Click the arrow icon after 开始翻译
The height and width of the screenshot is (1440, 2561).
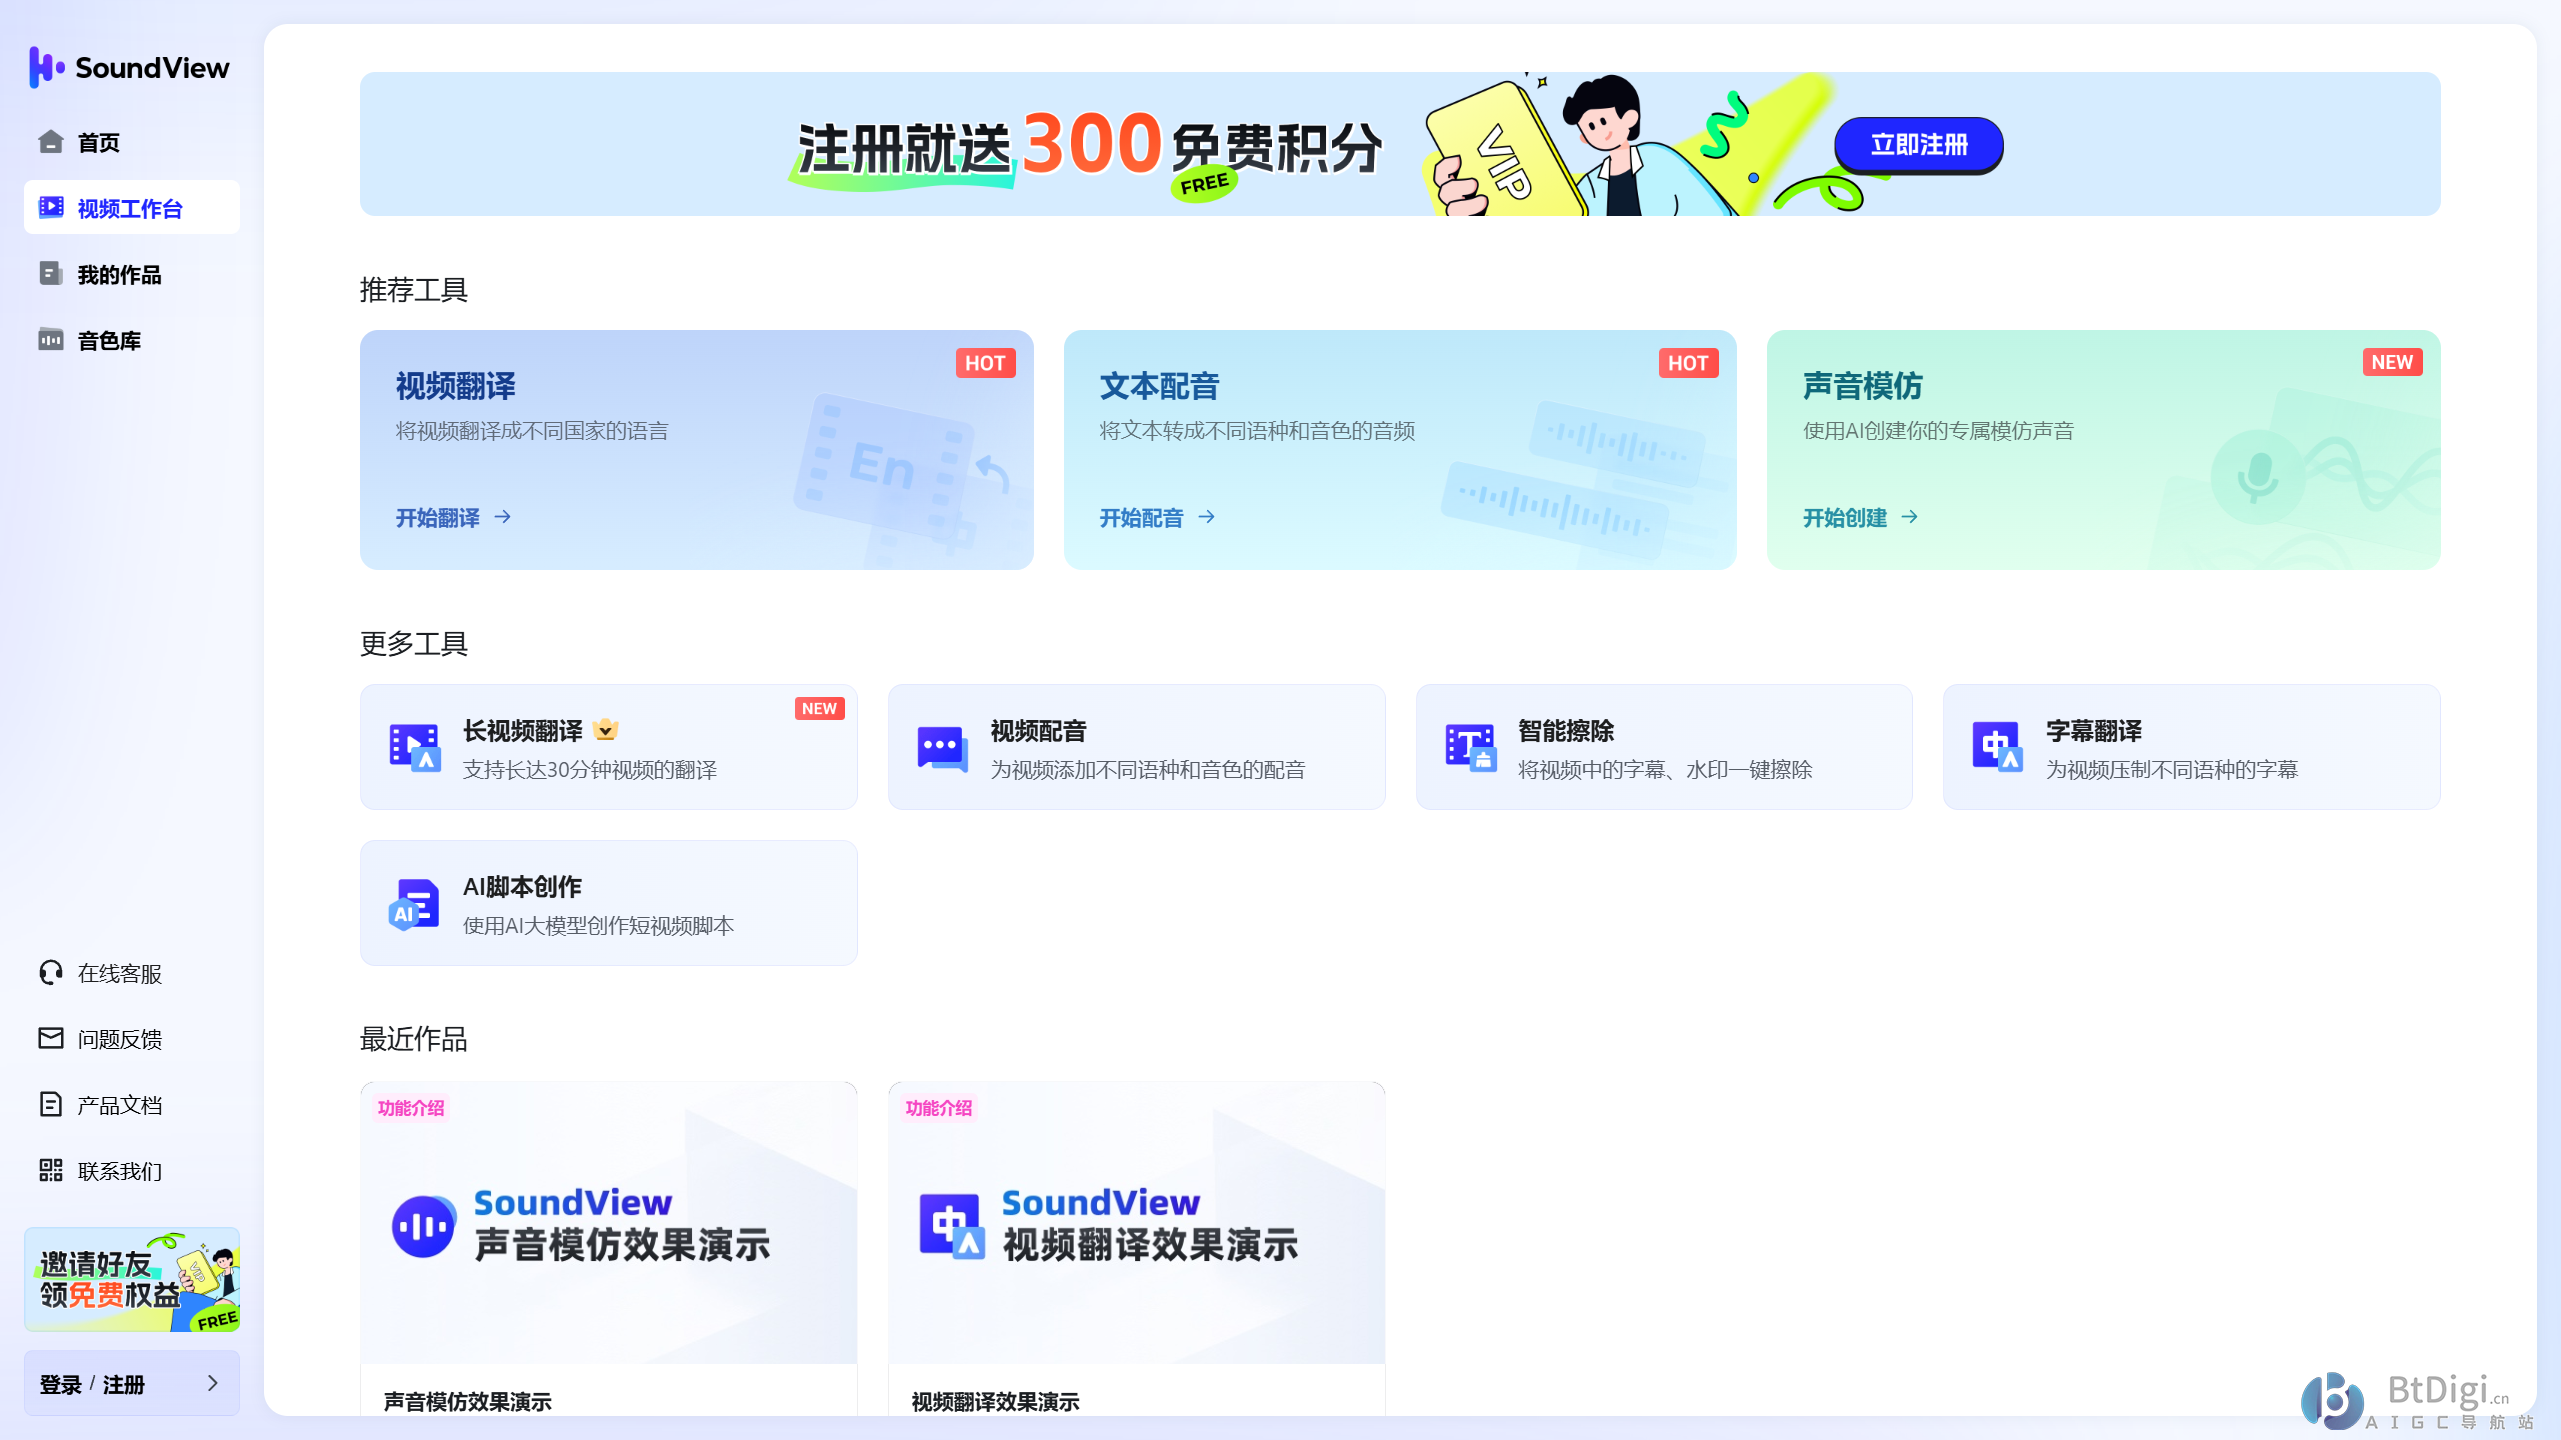tap(503, 517)
